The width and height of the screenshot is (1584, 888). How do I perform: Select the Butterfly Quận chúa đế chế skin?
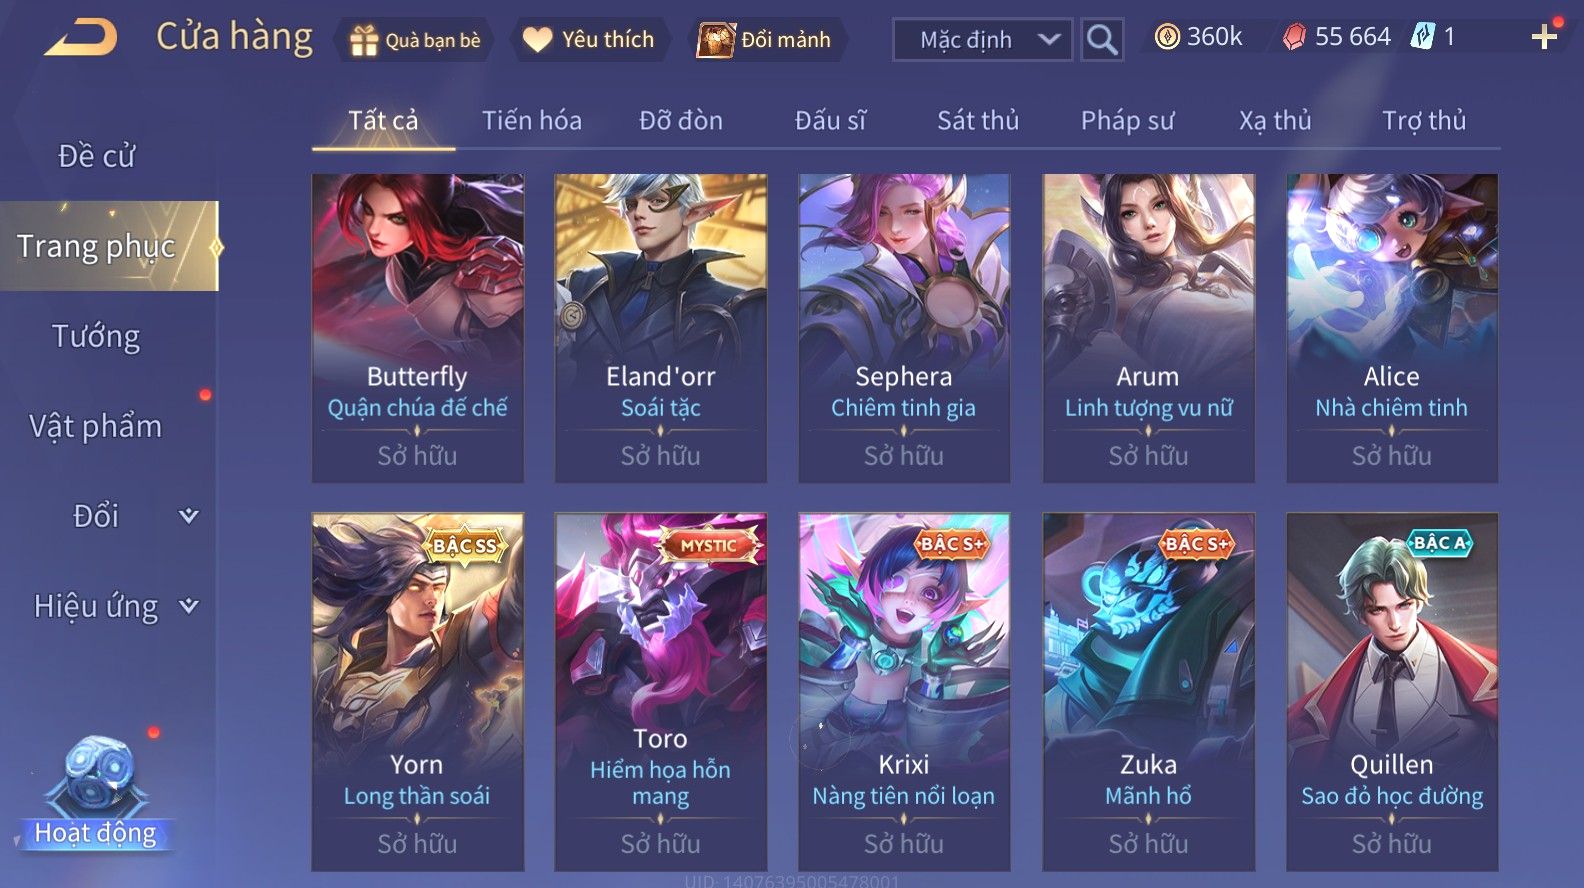tap(417, 328)
